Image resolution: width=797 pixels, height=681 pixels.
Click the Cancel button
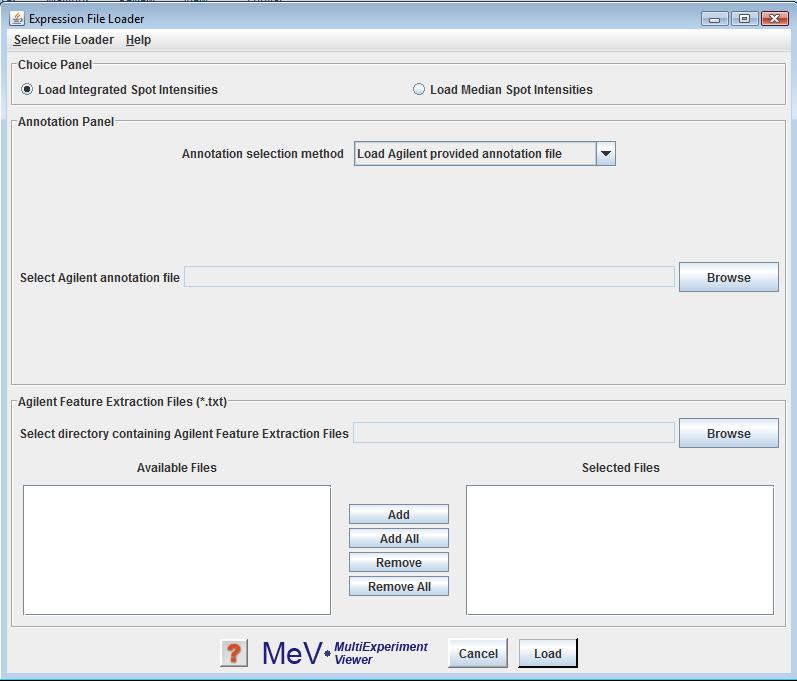(x=478, y=653)
